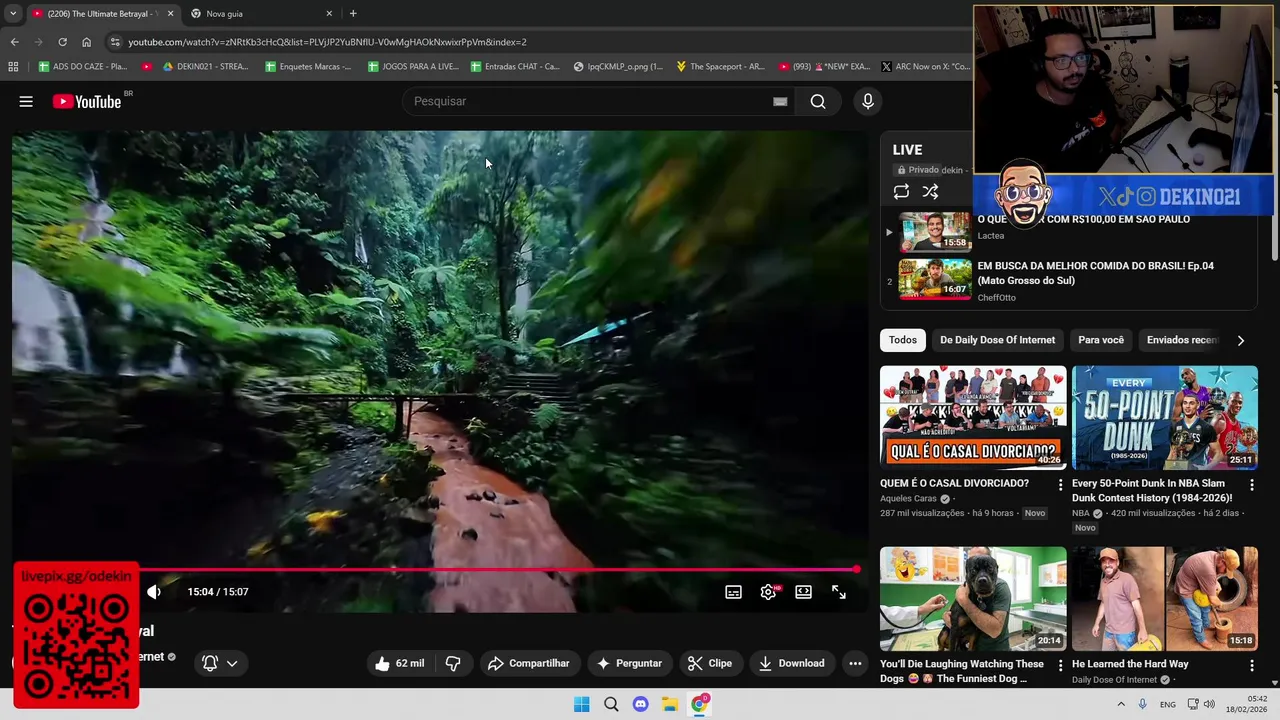The image size is (1280, 720).
Task: Open on-screen keyboard icon in search box
Action: point(780,101)
